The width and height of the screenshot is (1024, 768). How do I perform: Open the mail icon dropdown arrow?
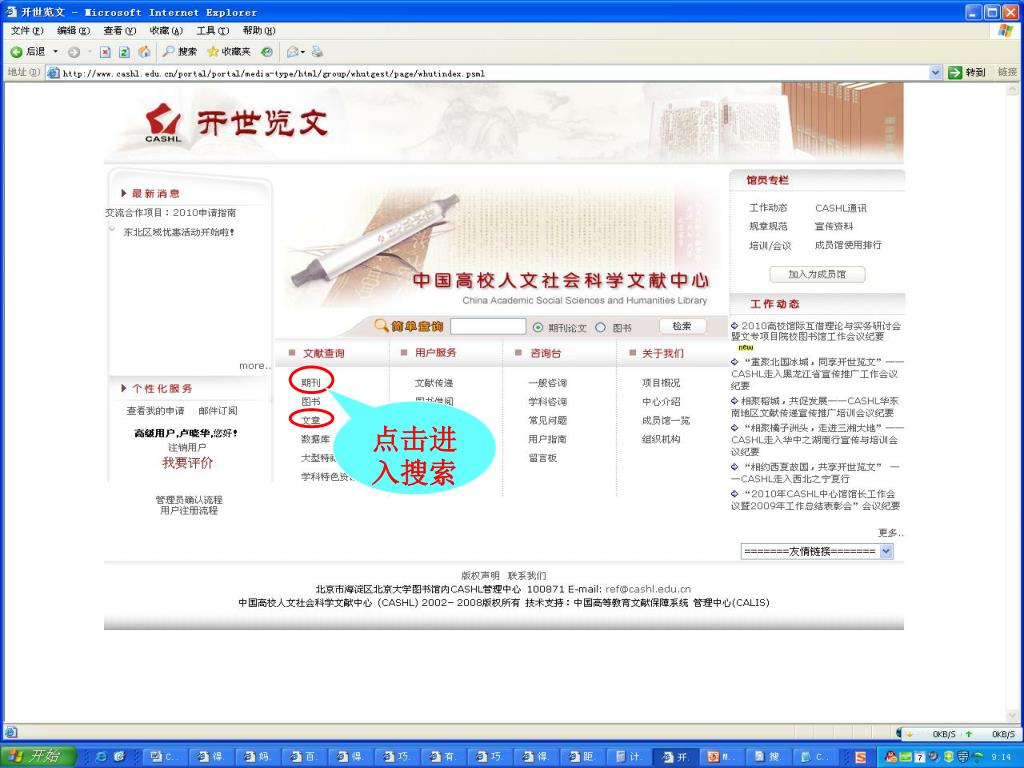point(303,52)
